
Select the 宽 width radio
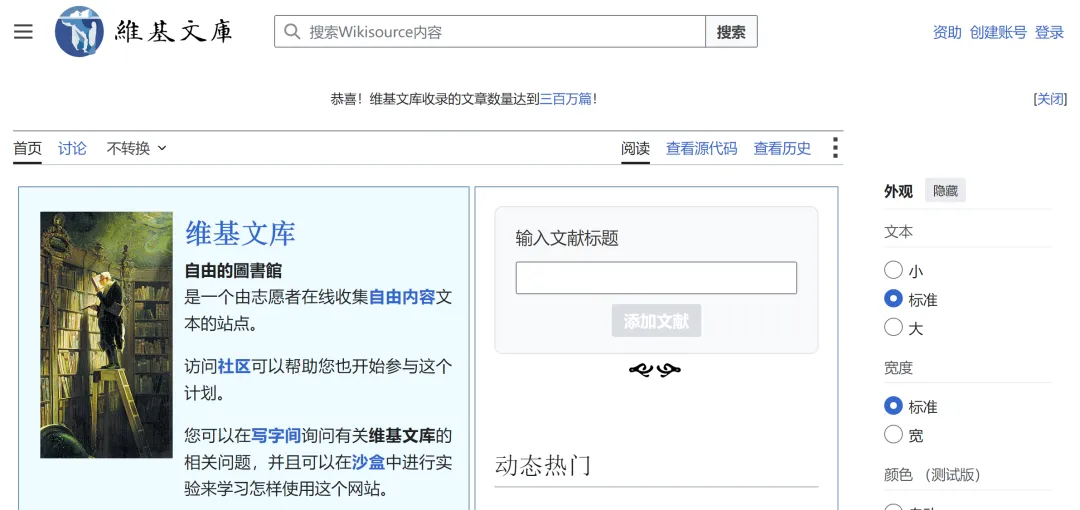(893, 434)
